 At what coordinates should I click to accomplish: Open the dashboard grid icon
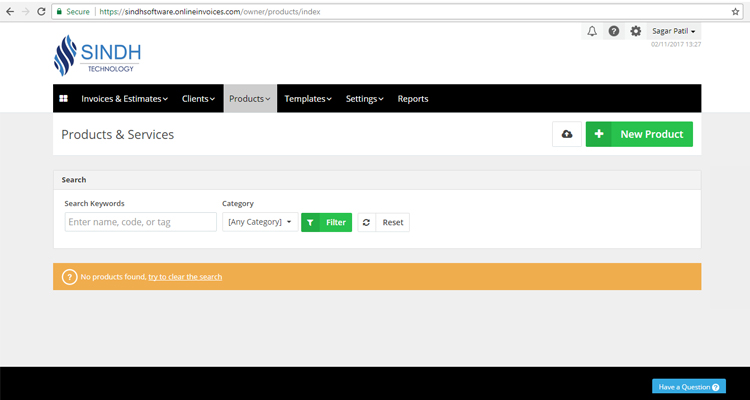(63, 99)
